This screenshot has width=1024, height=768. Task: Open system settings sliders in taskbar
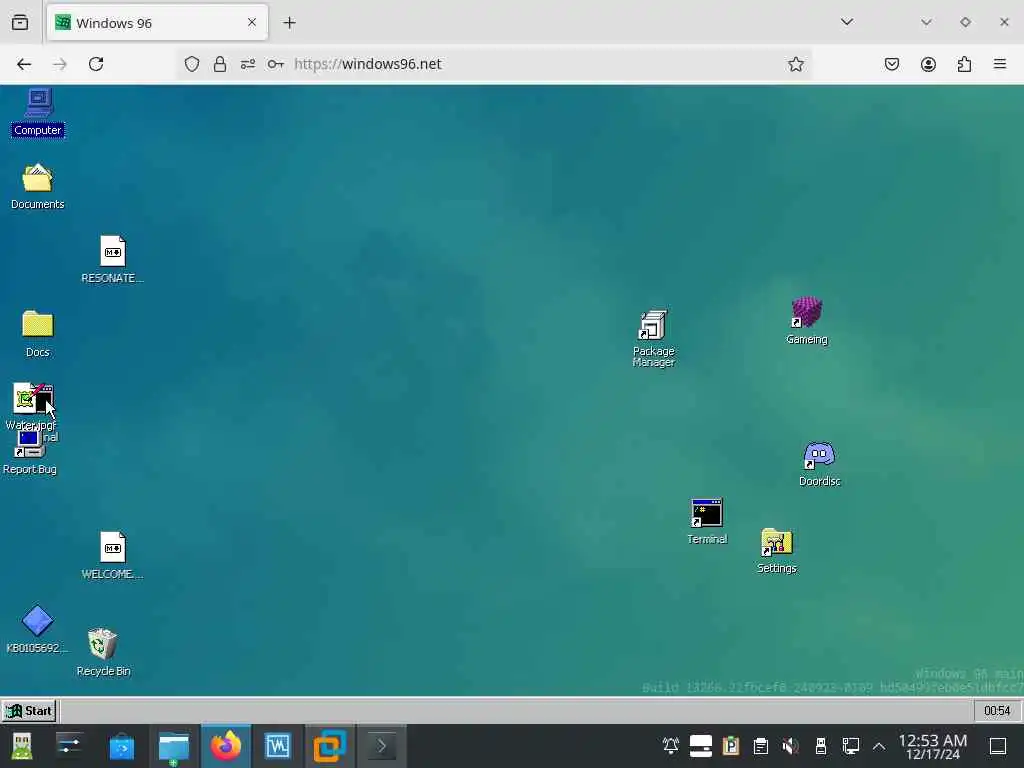pos(69,746)
